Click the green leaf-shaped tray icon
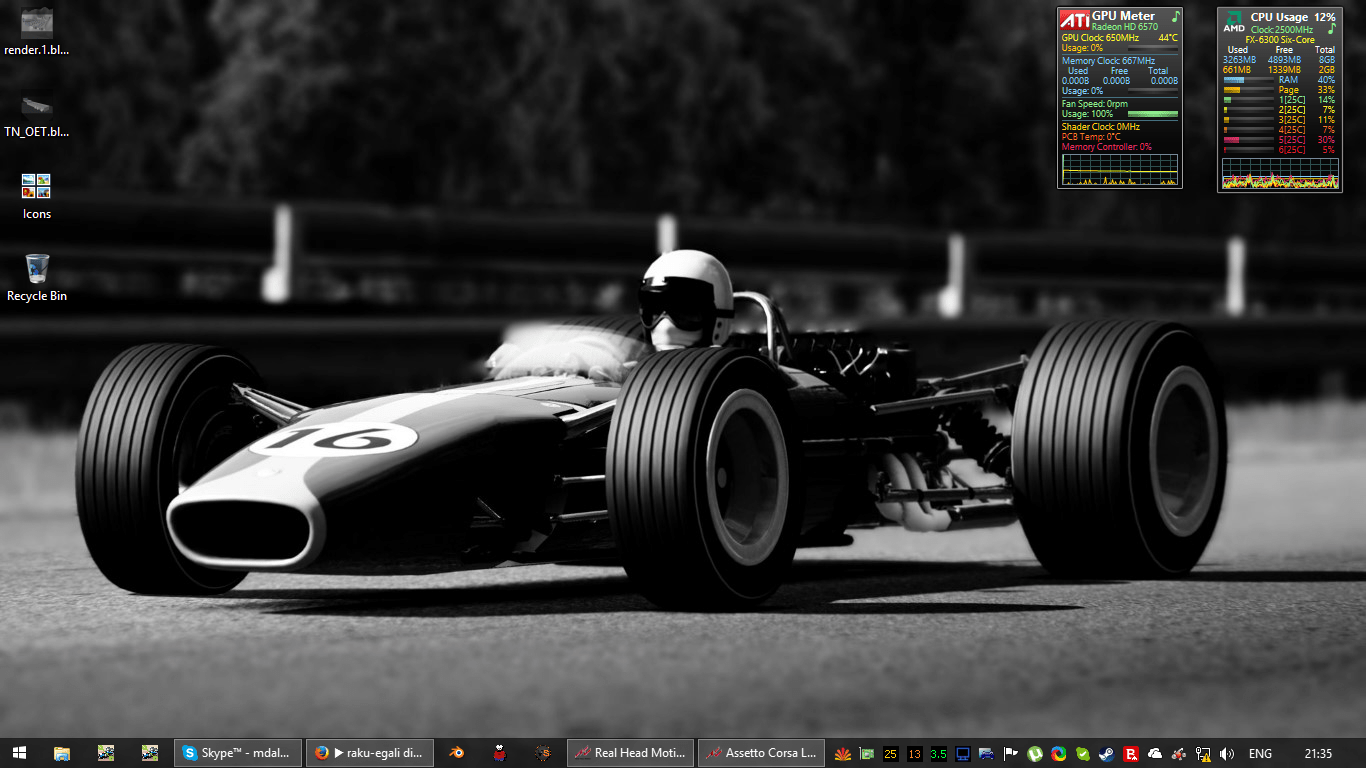Image resolution: width=1366 pixels, height=768 pixels. point(1083,754)
